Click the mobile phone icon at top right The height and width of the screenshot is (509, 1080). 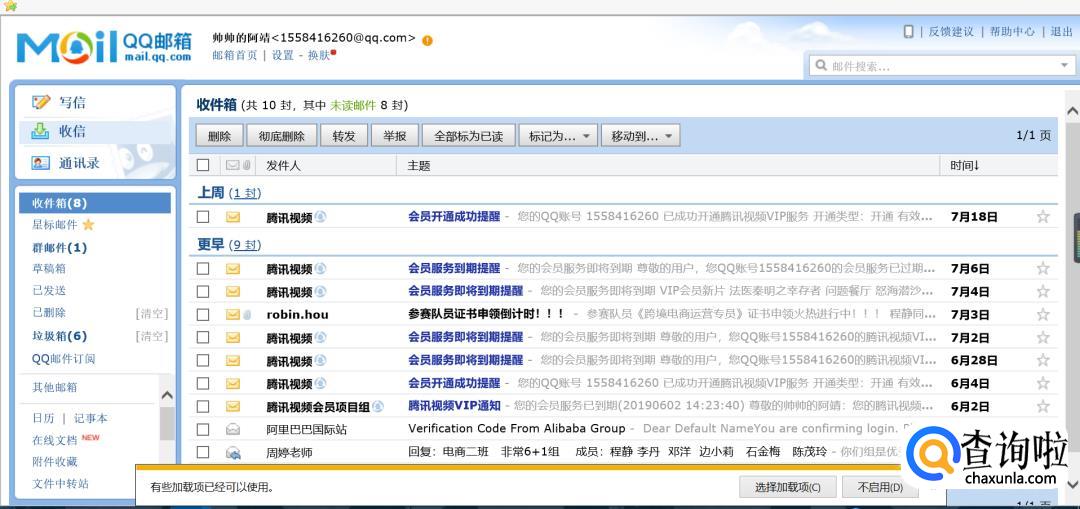coord(908,32)
